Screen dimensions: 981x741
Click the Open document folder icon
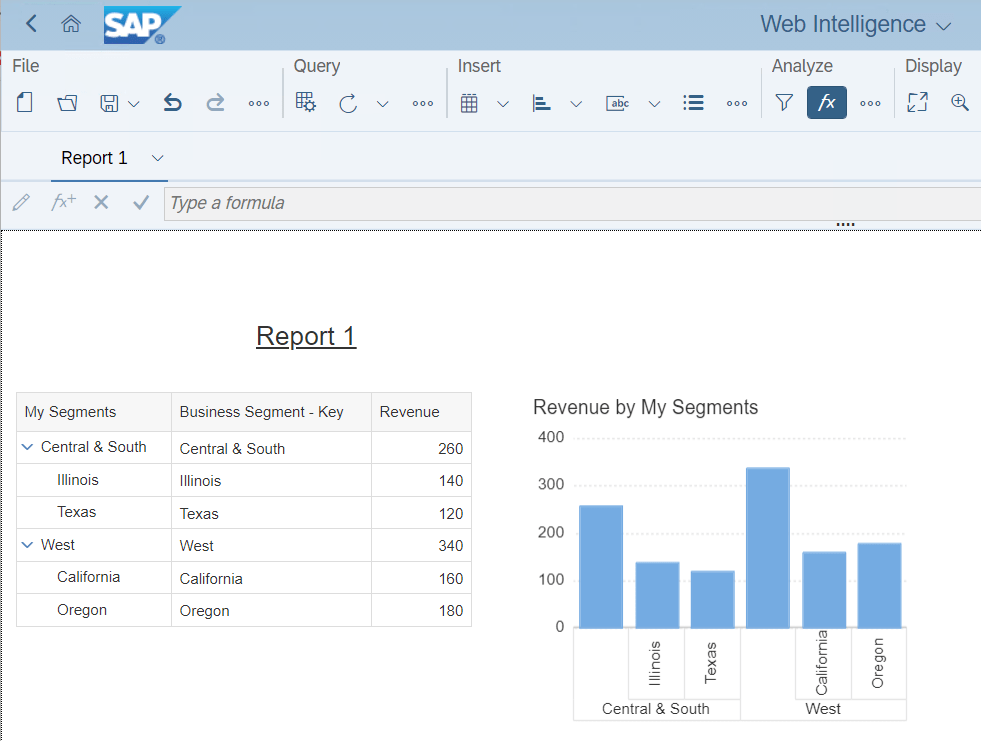(67, 103)
